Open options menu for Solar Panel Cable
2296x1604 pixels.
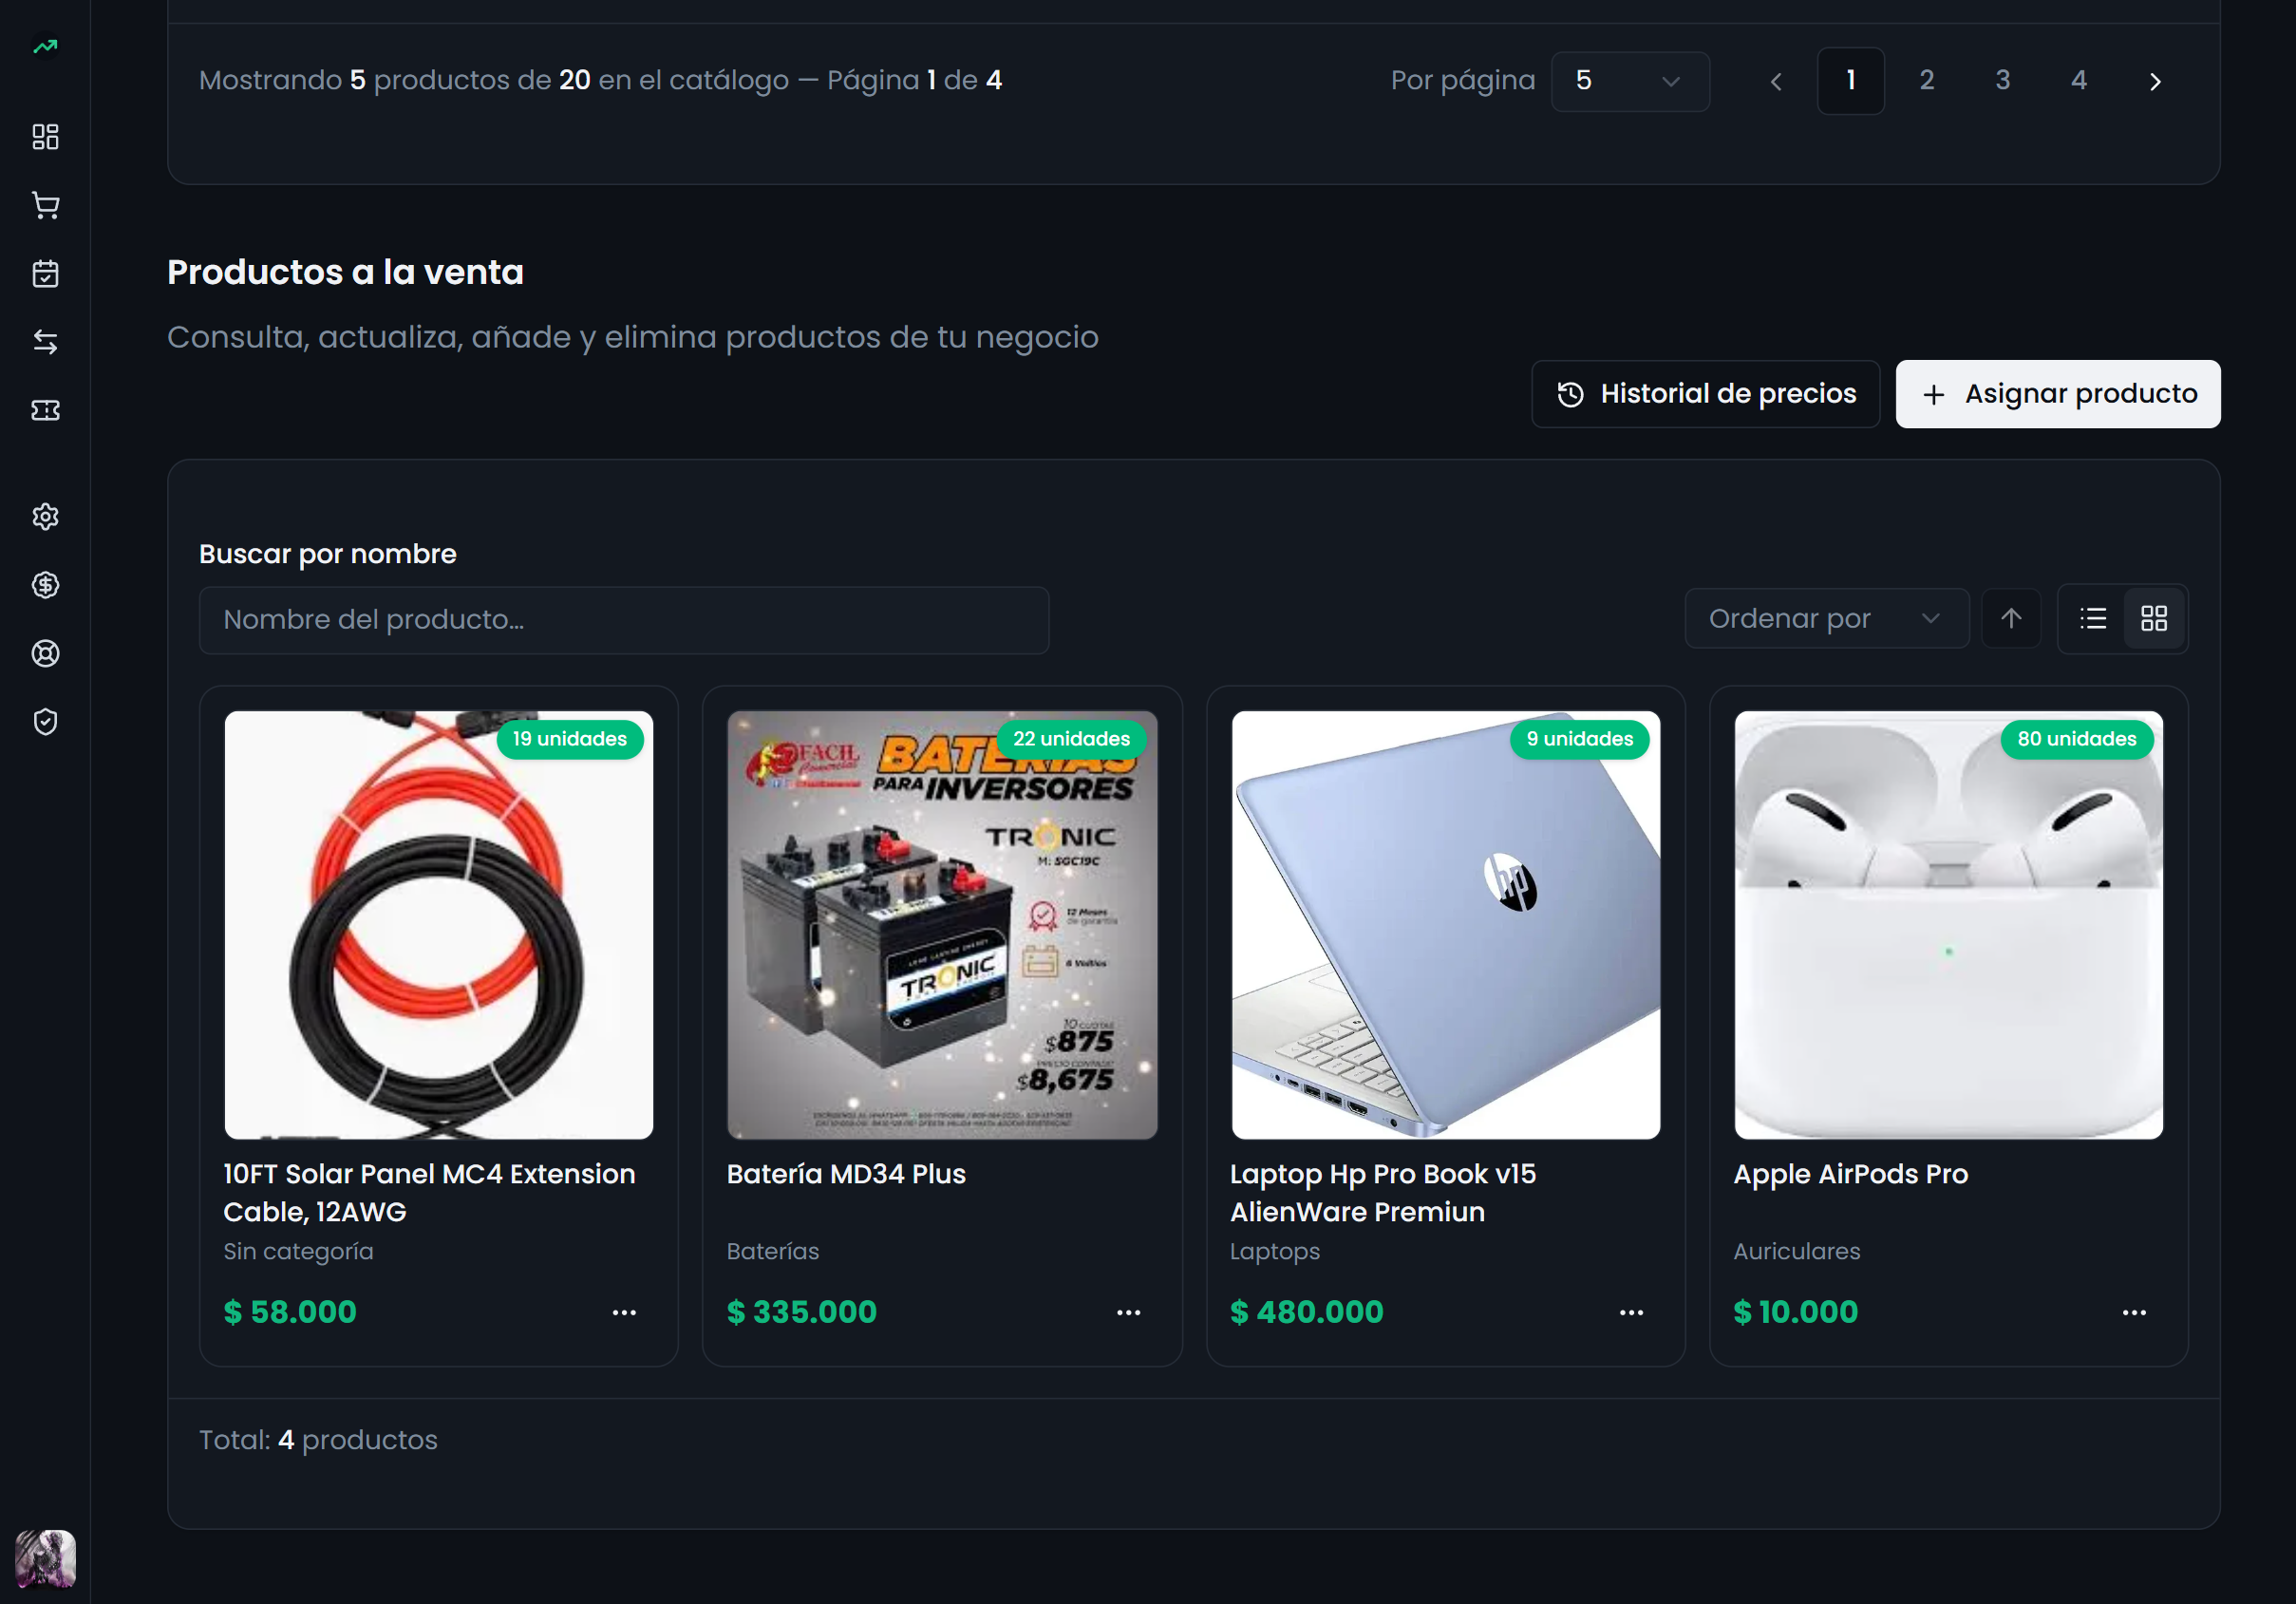624,1313
